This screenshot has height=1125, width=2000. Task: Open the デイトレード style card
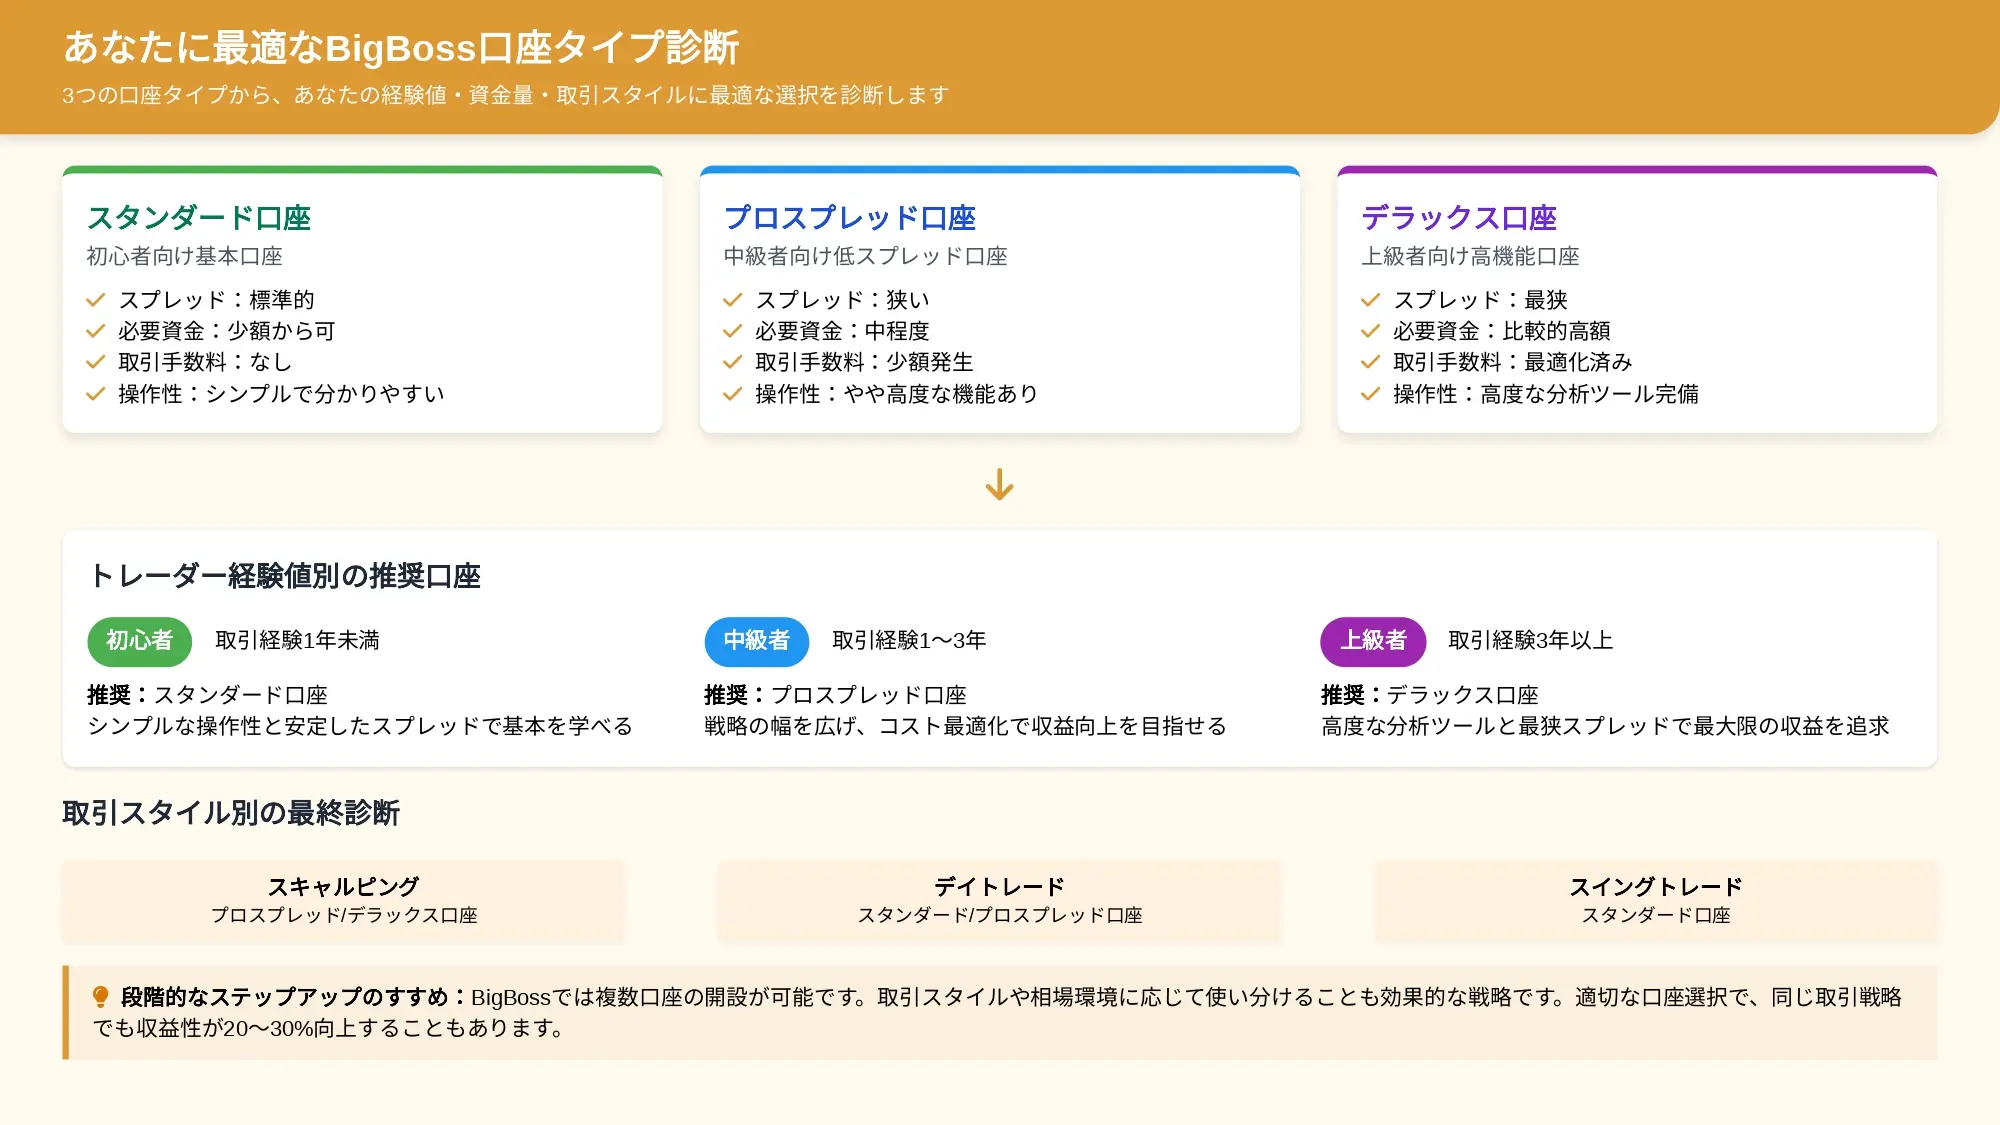coord(999,900)
